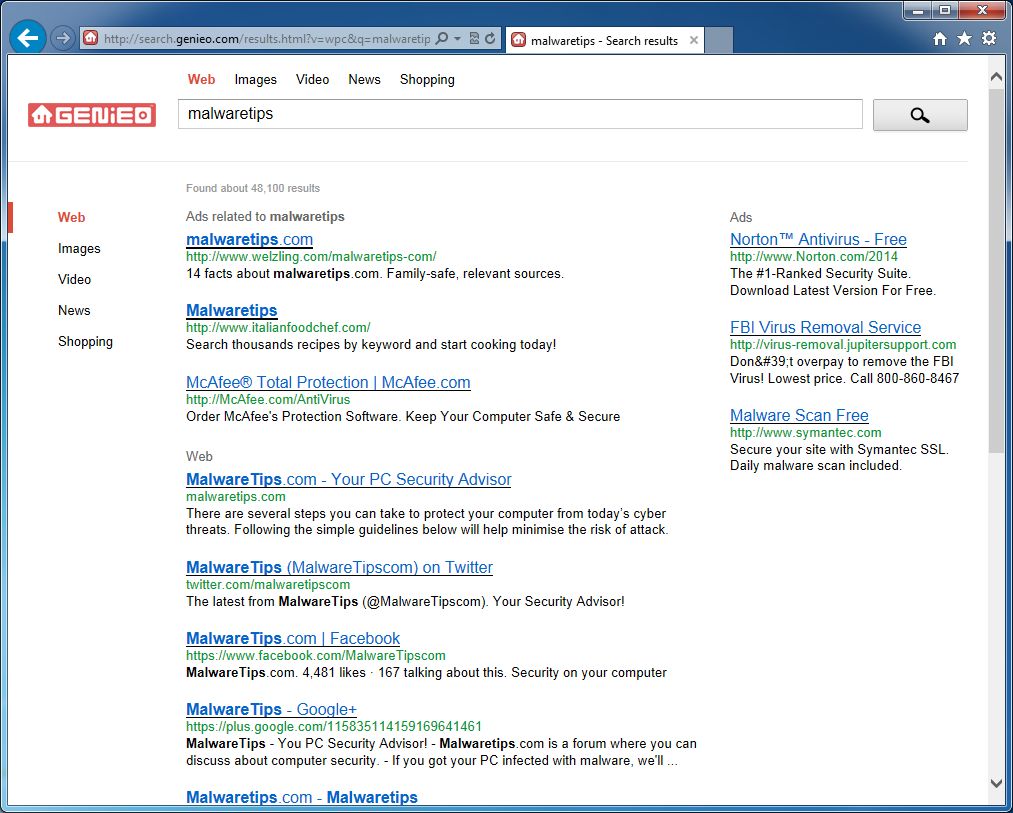Viewport: 1013px width, 813px height.
Task: Run search with the magnifier button
Action: 920,115
